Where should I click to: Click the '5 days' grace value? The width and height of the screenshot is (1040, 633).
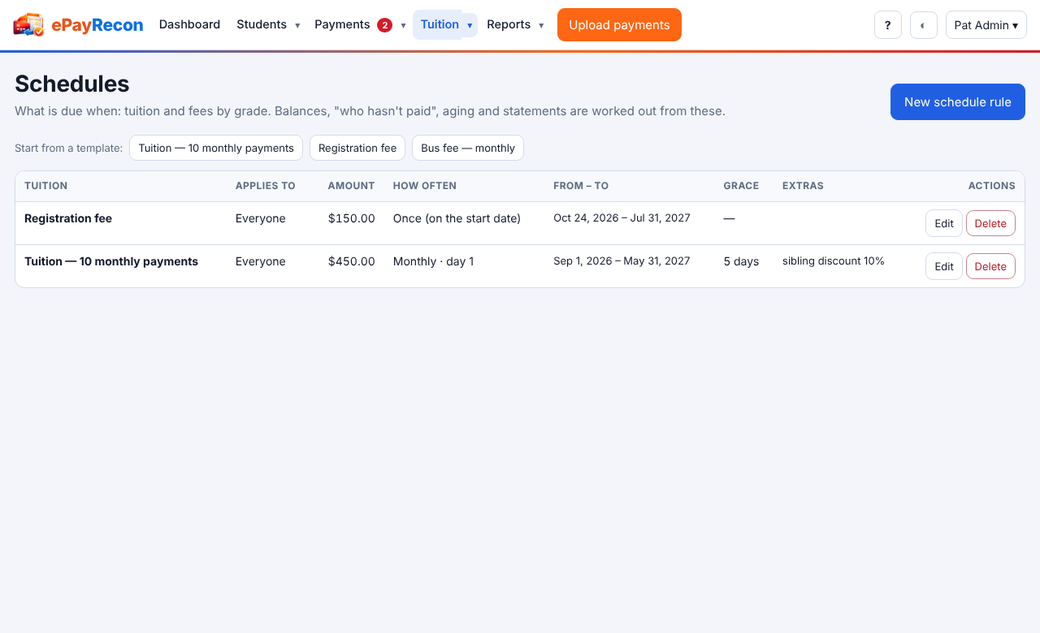pyautogui.click(x=741, y=261)
